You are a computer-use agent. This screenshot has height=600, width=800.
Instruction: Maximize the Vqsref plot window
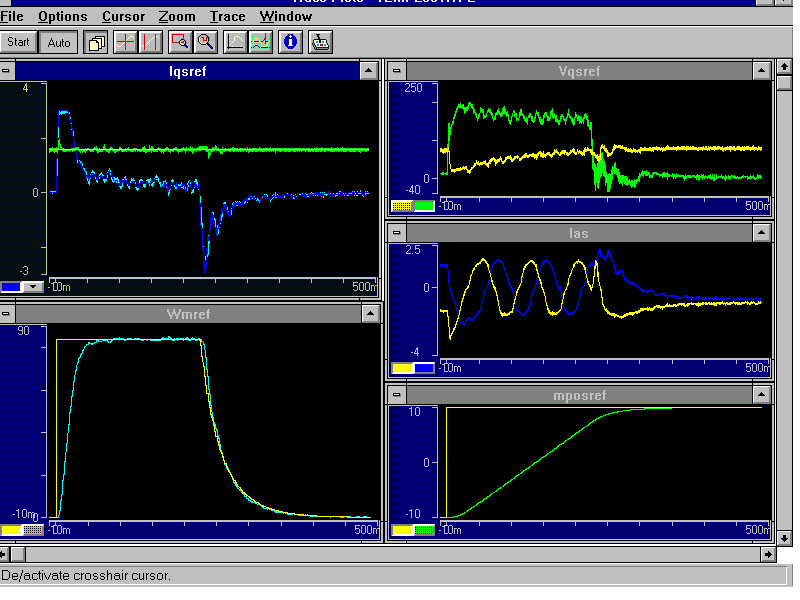pos(761,71)
